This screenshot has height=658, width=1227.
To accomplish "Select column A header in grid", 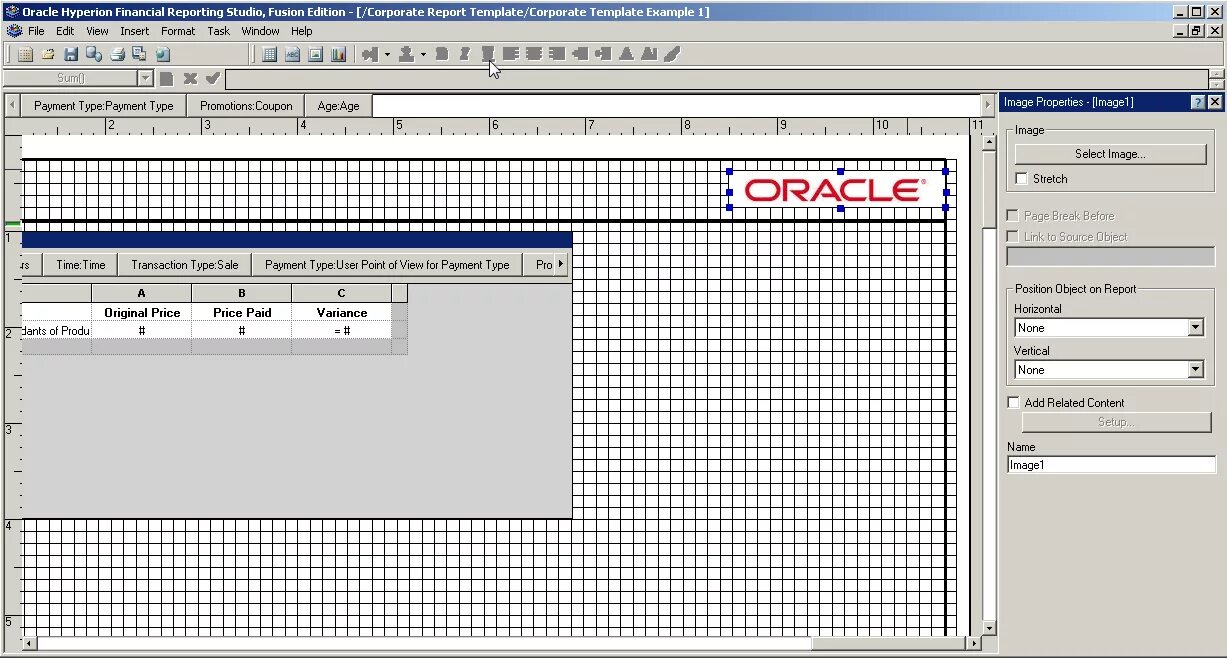I will coord(142,293).
